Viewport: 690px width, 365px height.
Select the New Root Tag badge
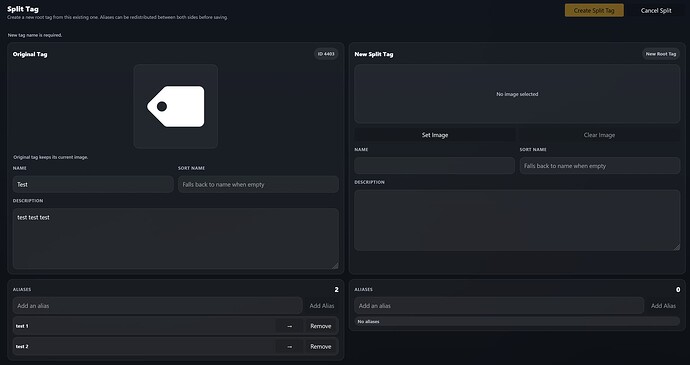(661, 54)
